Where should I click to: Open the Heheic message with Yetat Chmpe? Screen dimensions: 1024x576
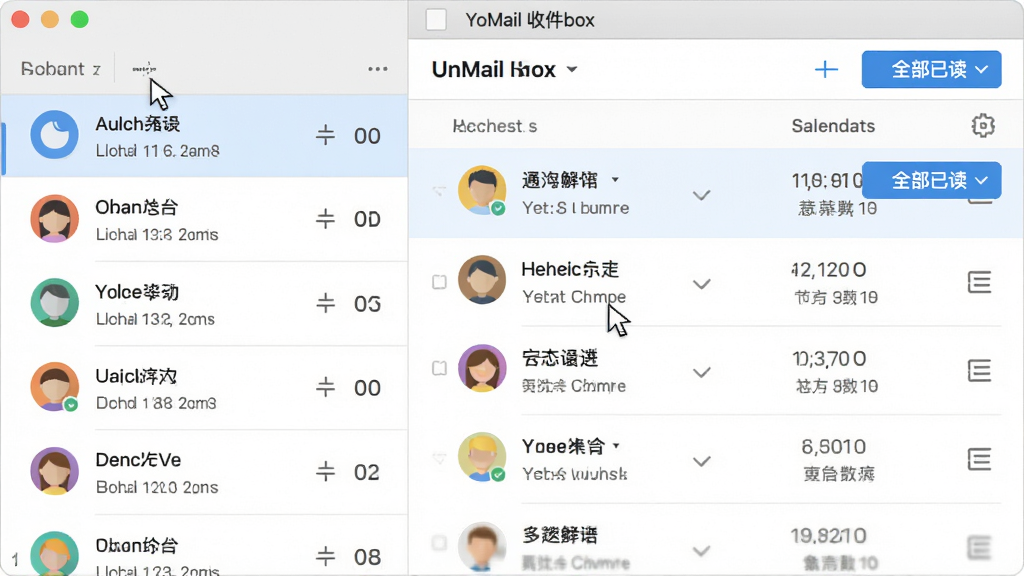[x=716, y=282]
